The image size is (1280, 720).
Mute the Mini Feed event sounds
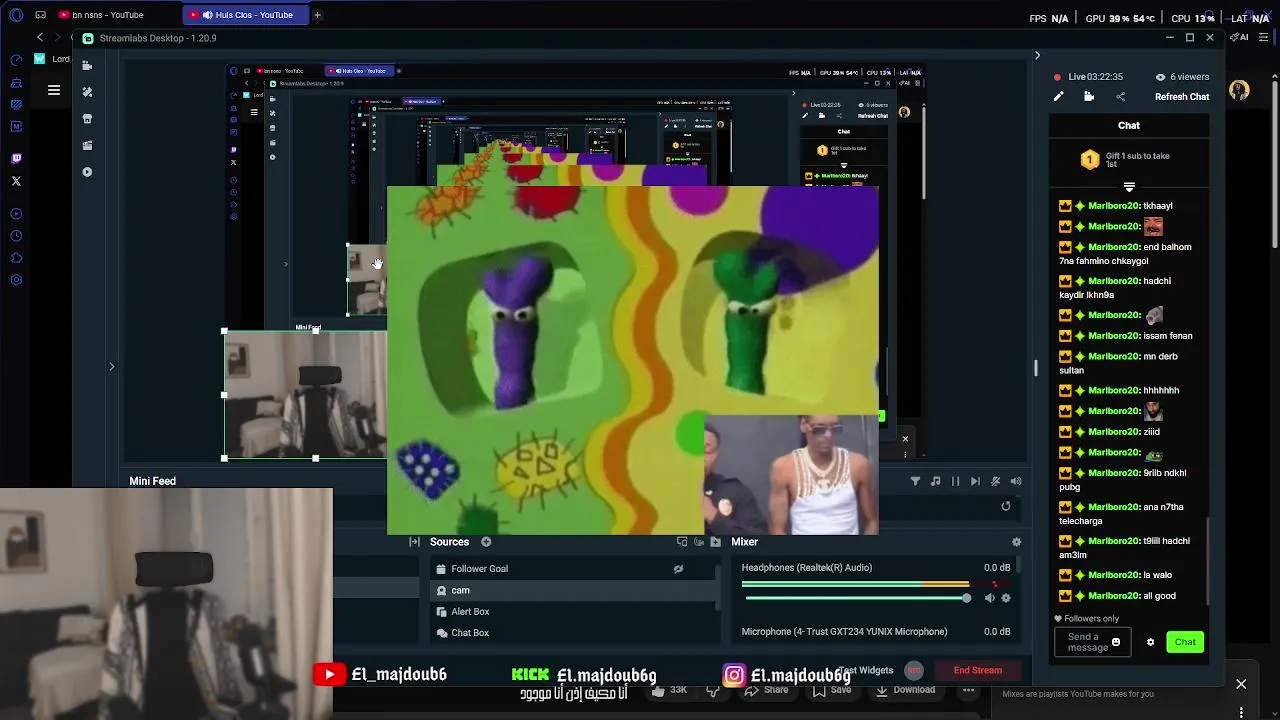(995, 481)
